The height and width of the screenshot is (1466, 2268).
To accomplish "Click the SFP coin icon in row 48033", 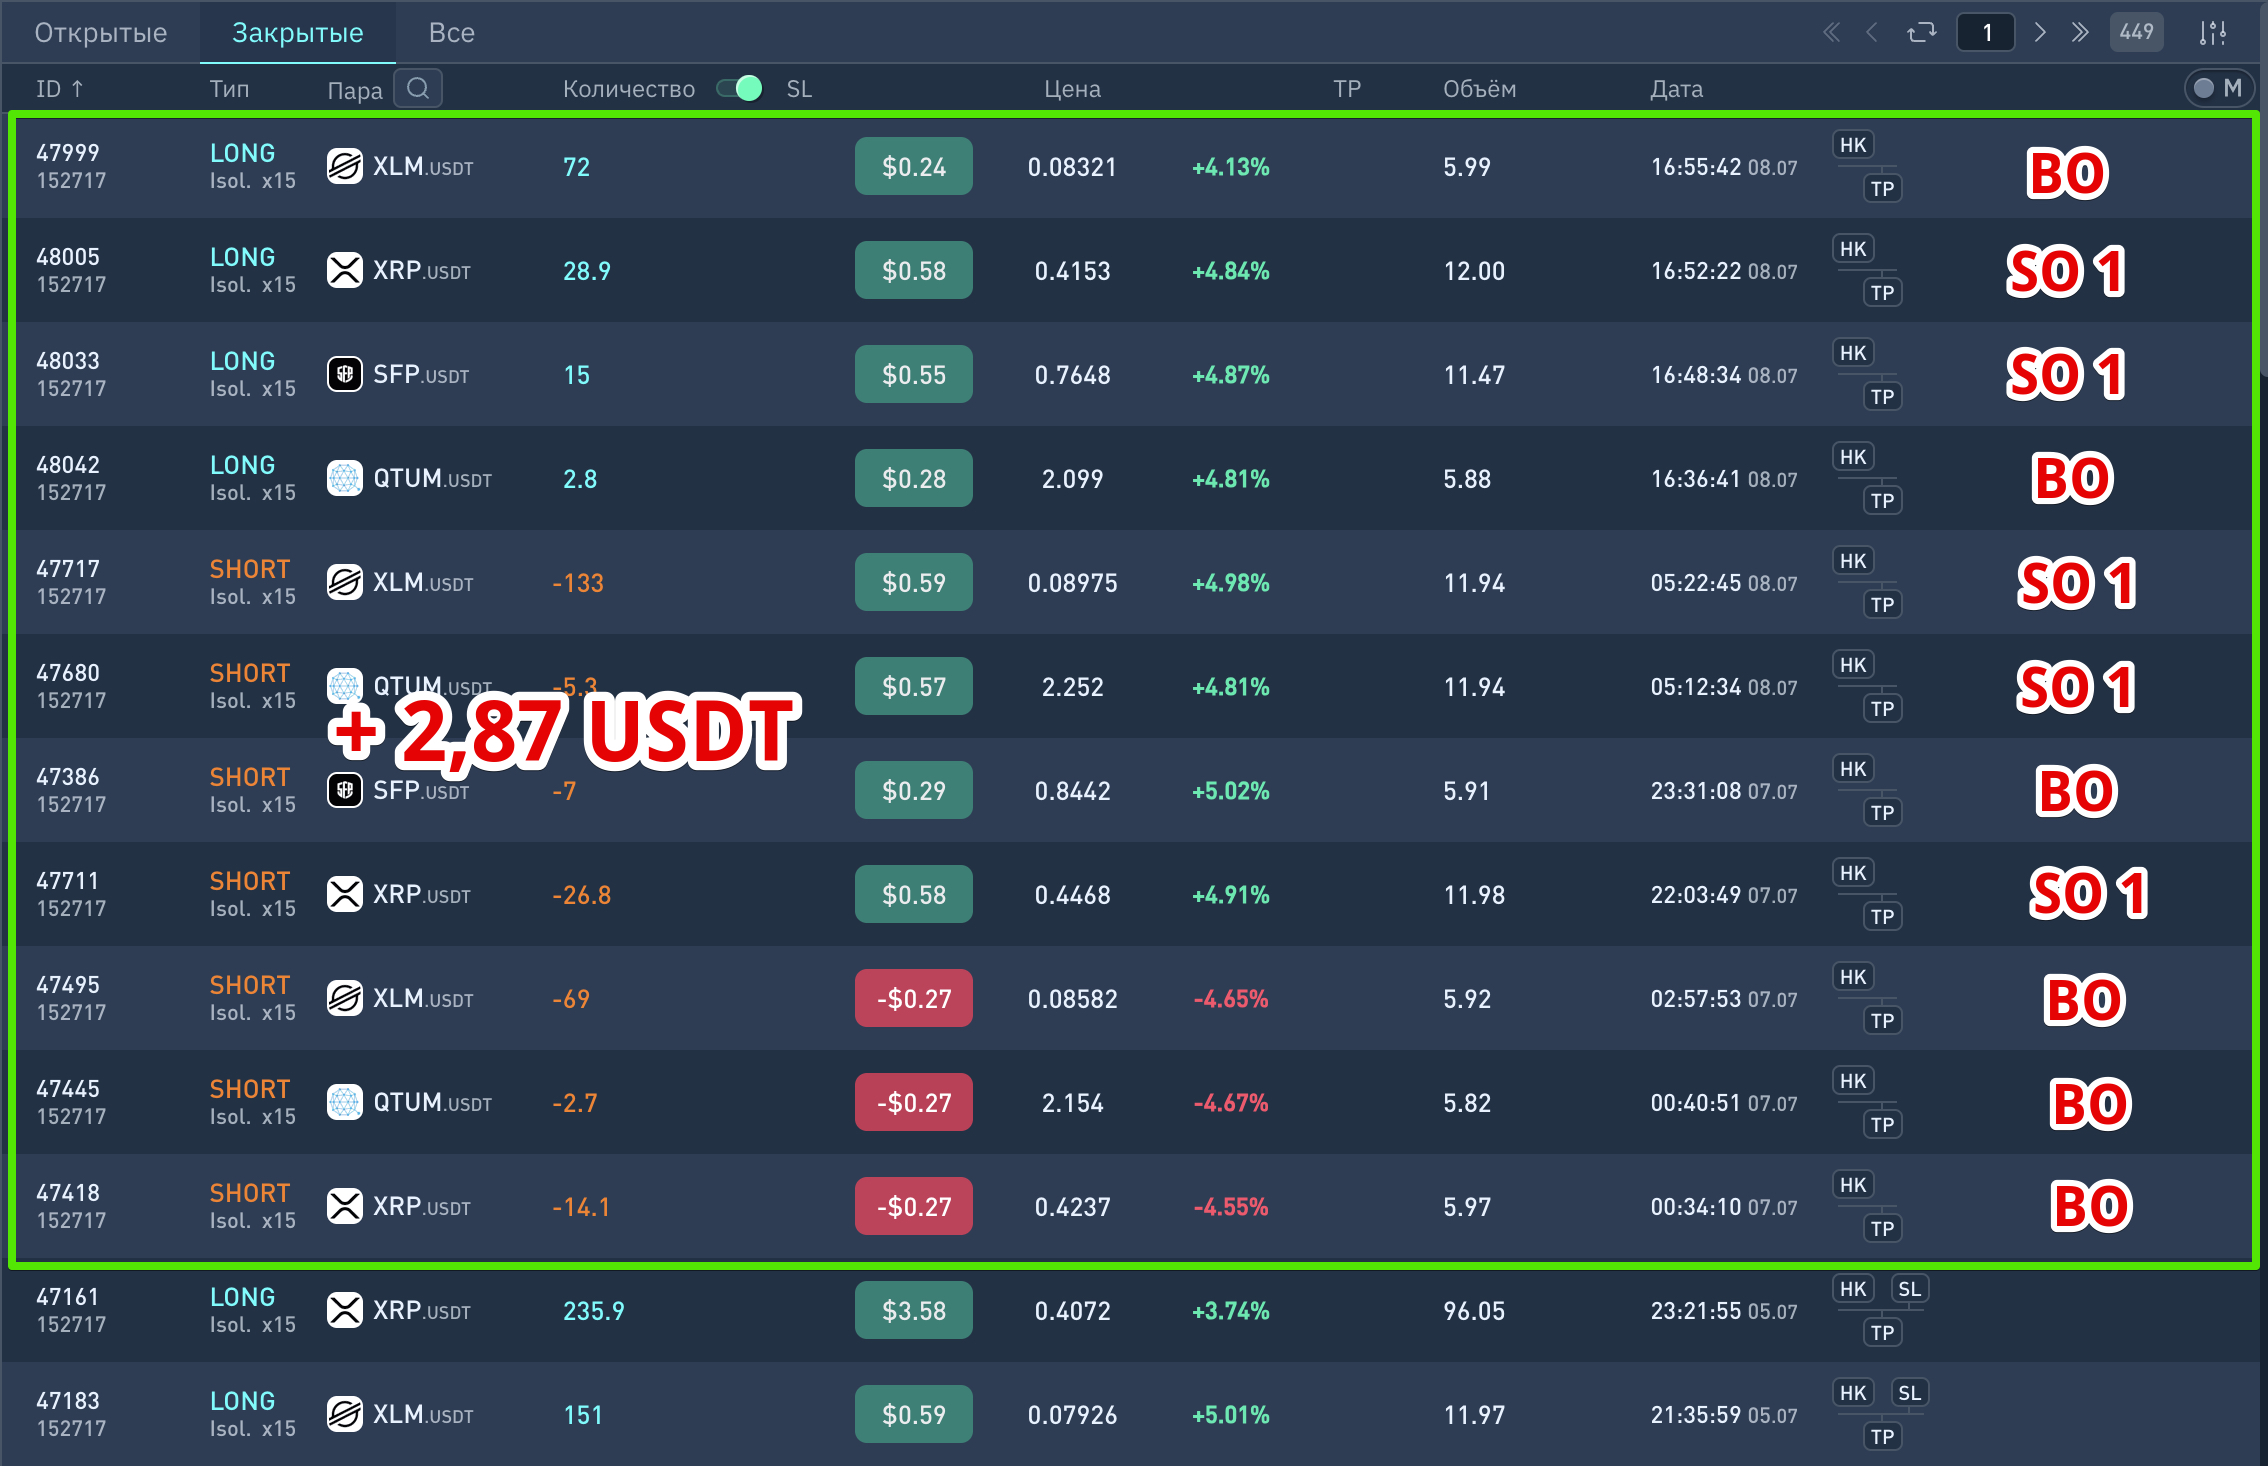I will (x=345, y=375).
